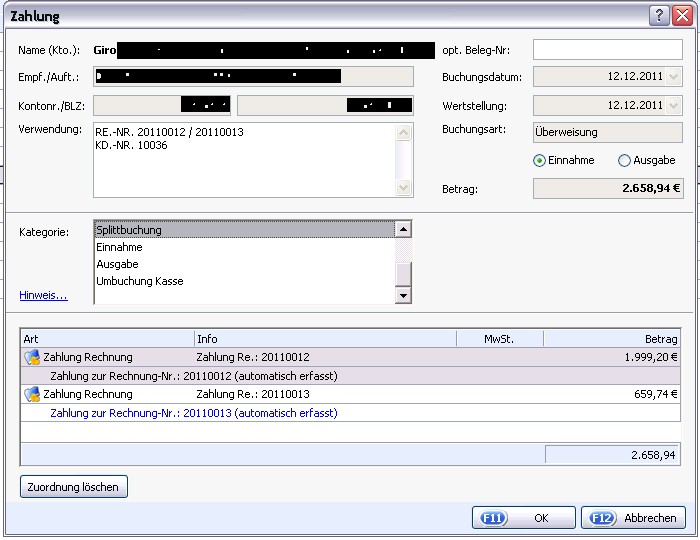This screenshot has height=540, width=700.
Task: Close the Zahlung dialog window
Action: coord(682,16)
